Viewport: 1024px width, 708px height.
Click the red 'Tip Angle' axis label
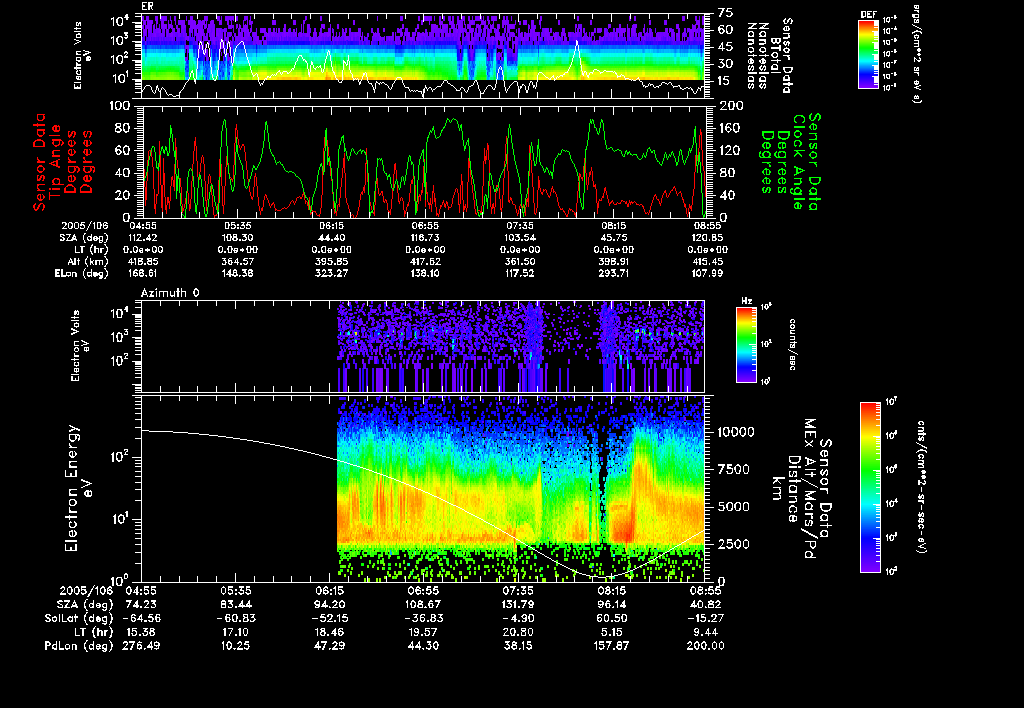click(x=56, y=162)
